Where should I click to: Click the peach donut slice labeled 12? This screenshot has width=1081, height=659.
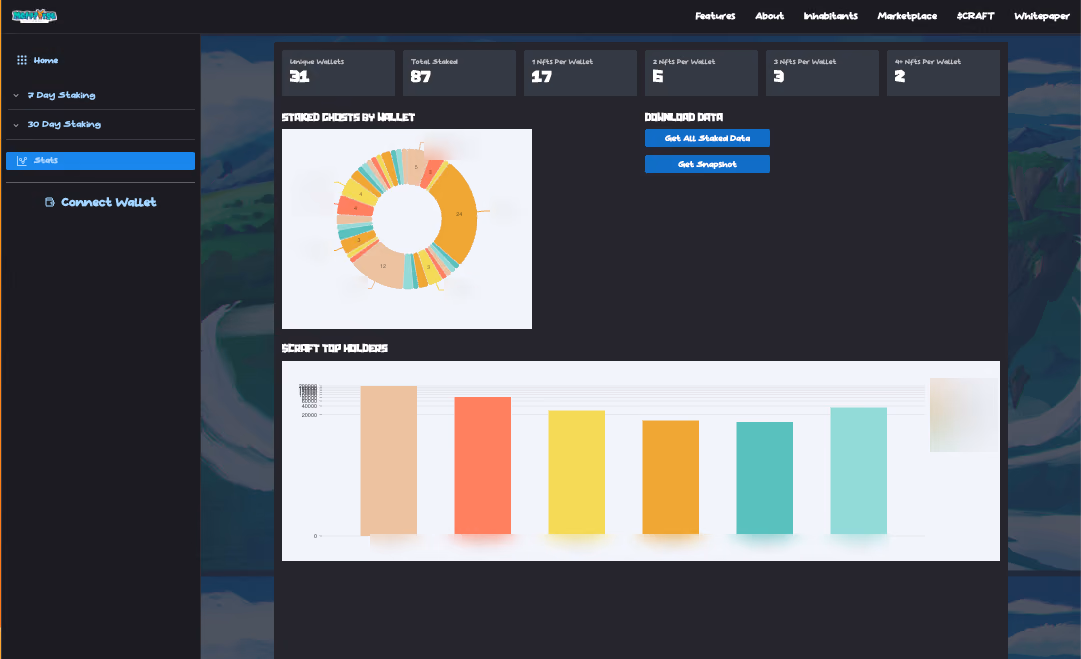coord(382,266)
